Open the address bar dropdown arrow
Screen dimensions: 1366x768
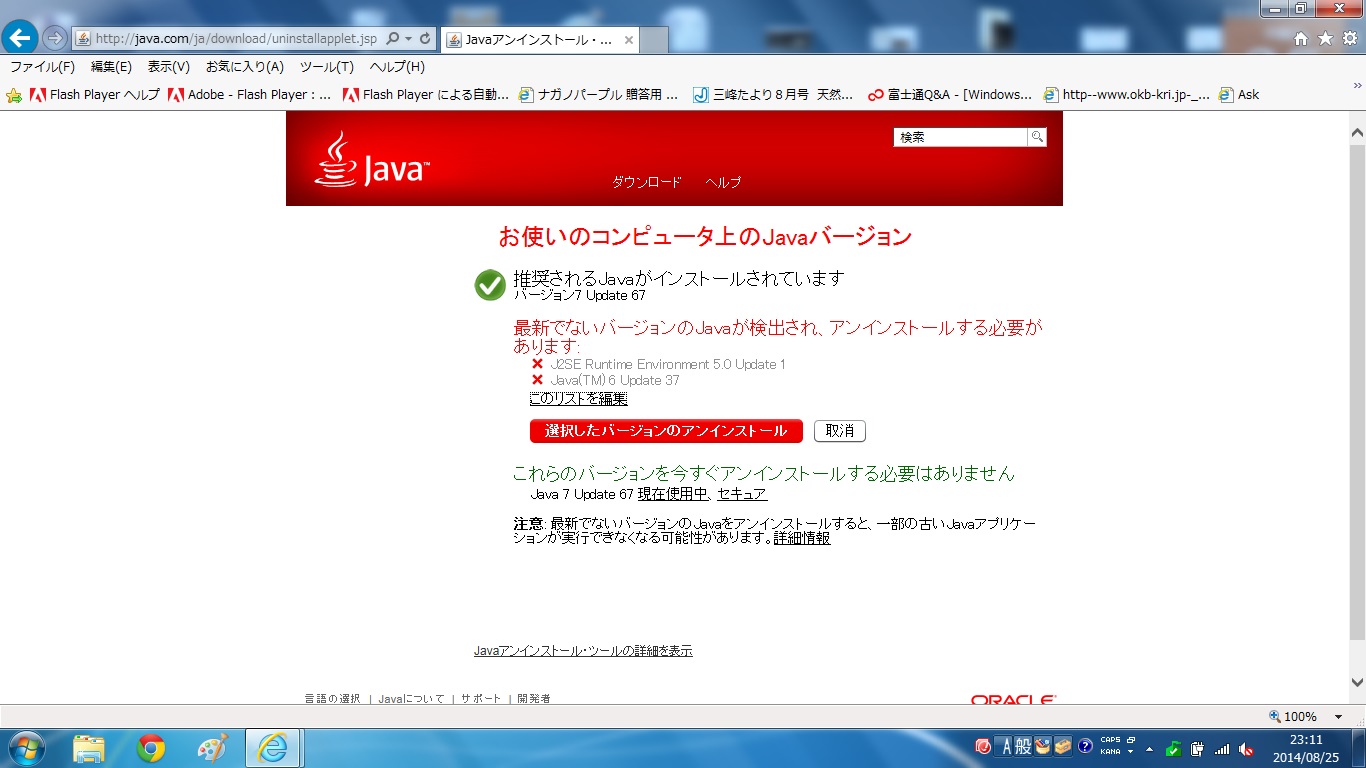408,38
